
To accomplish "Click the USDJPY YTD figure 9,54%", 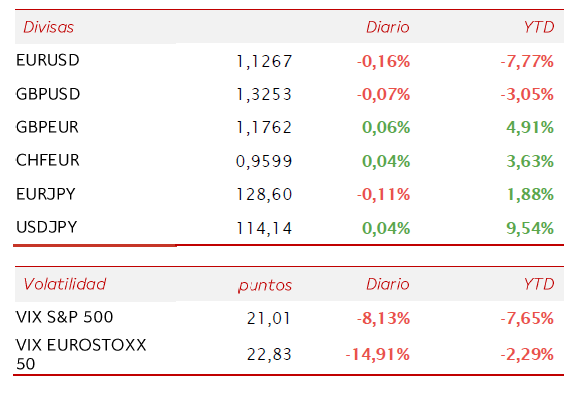I will point(530,228).
